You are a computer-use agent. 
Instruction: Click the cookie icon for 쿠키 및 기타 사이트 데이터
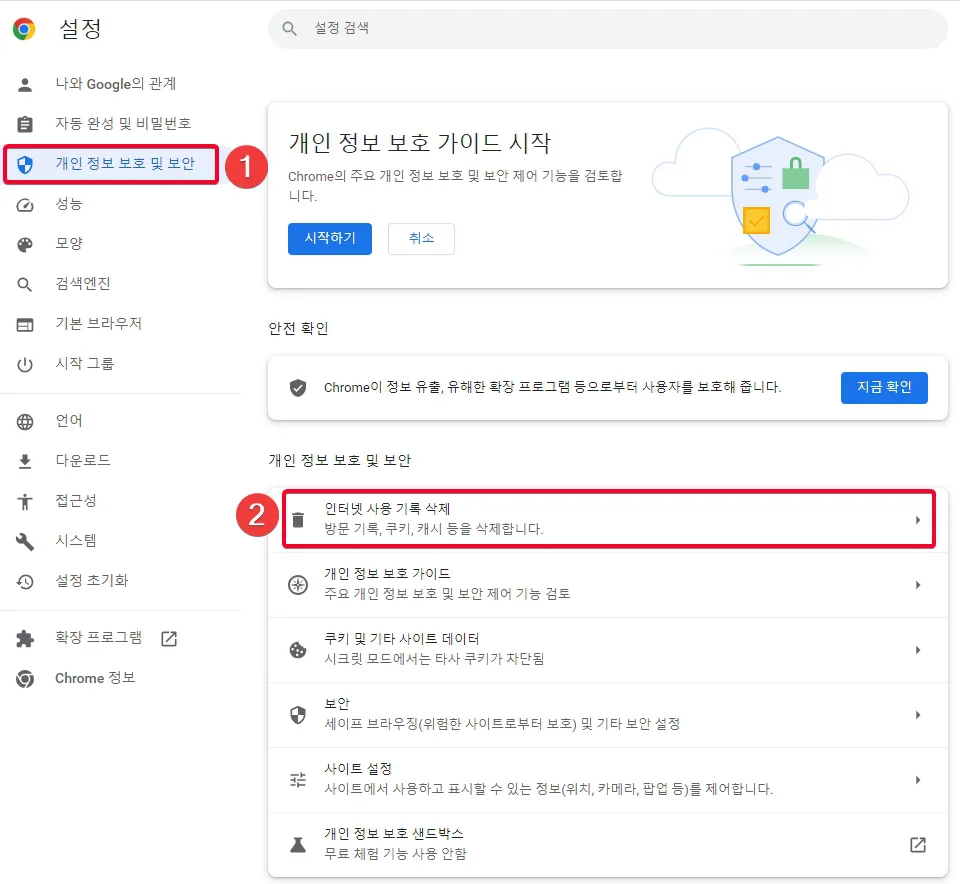click(298, 650)
